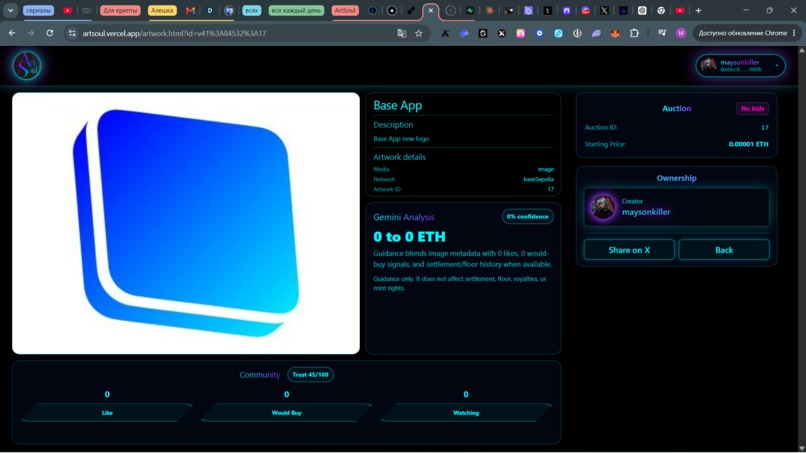Reload the current page
Viewport: 806px width, 453px height.
49,33
